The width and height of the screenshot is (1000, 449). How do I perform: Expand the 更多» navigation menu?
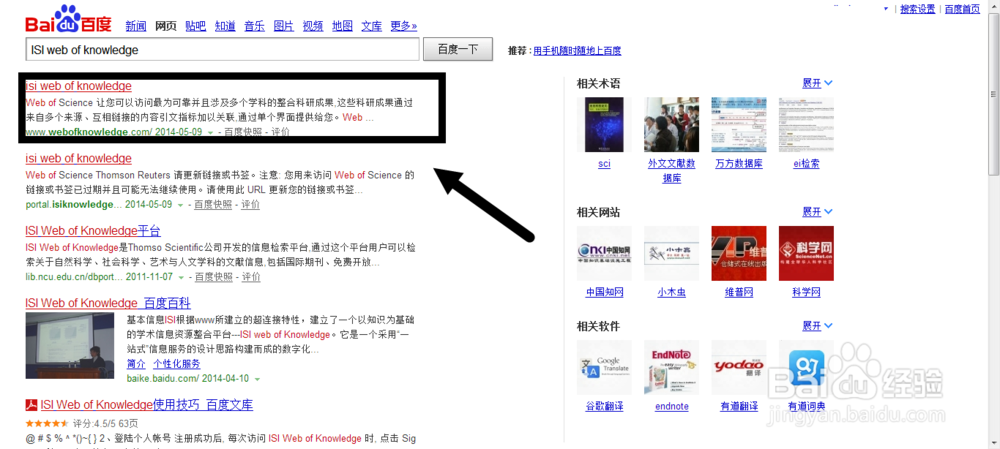404,26
